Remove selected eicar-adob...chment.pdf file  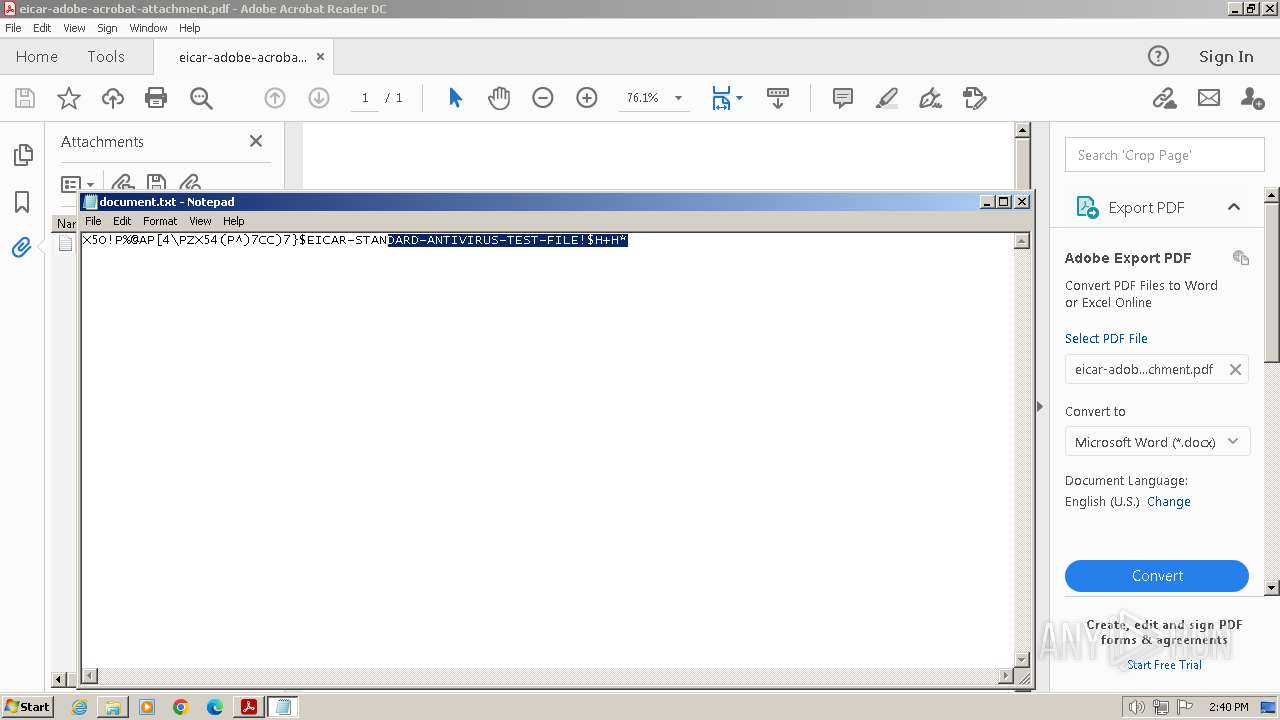click(1235, 369)
